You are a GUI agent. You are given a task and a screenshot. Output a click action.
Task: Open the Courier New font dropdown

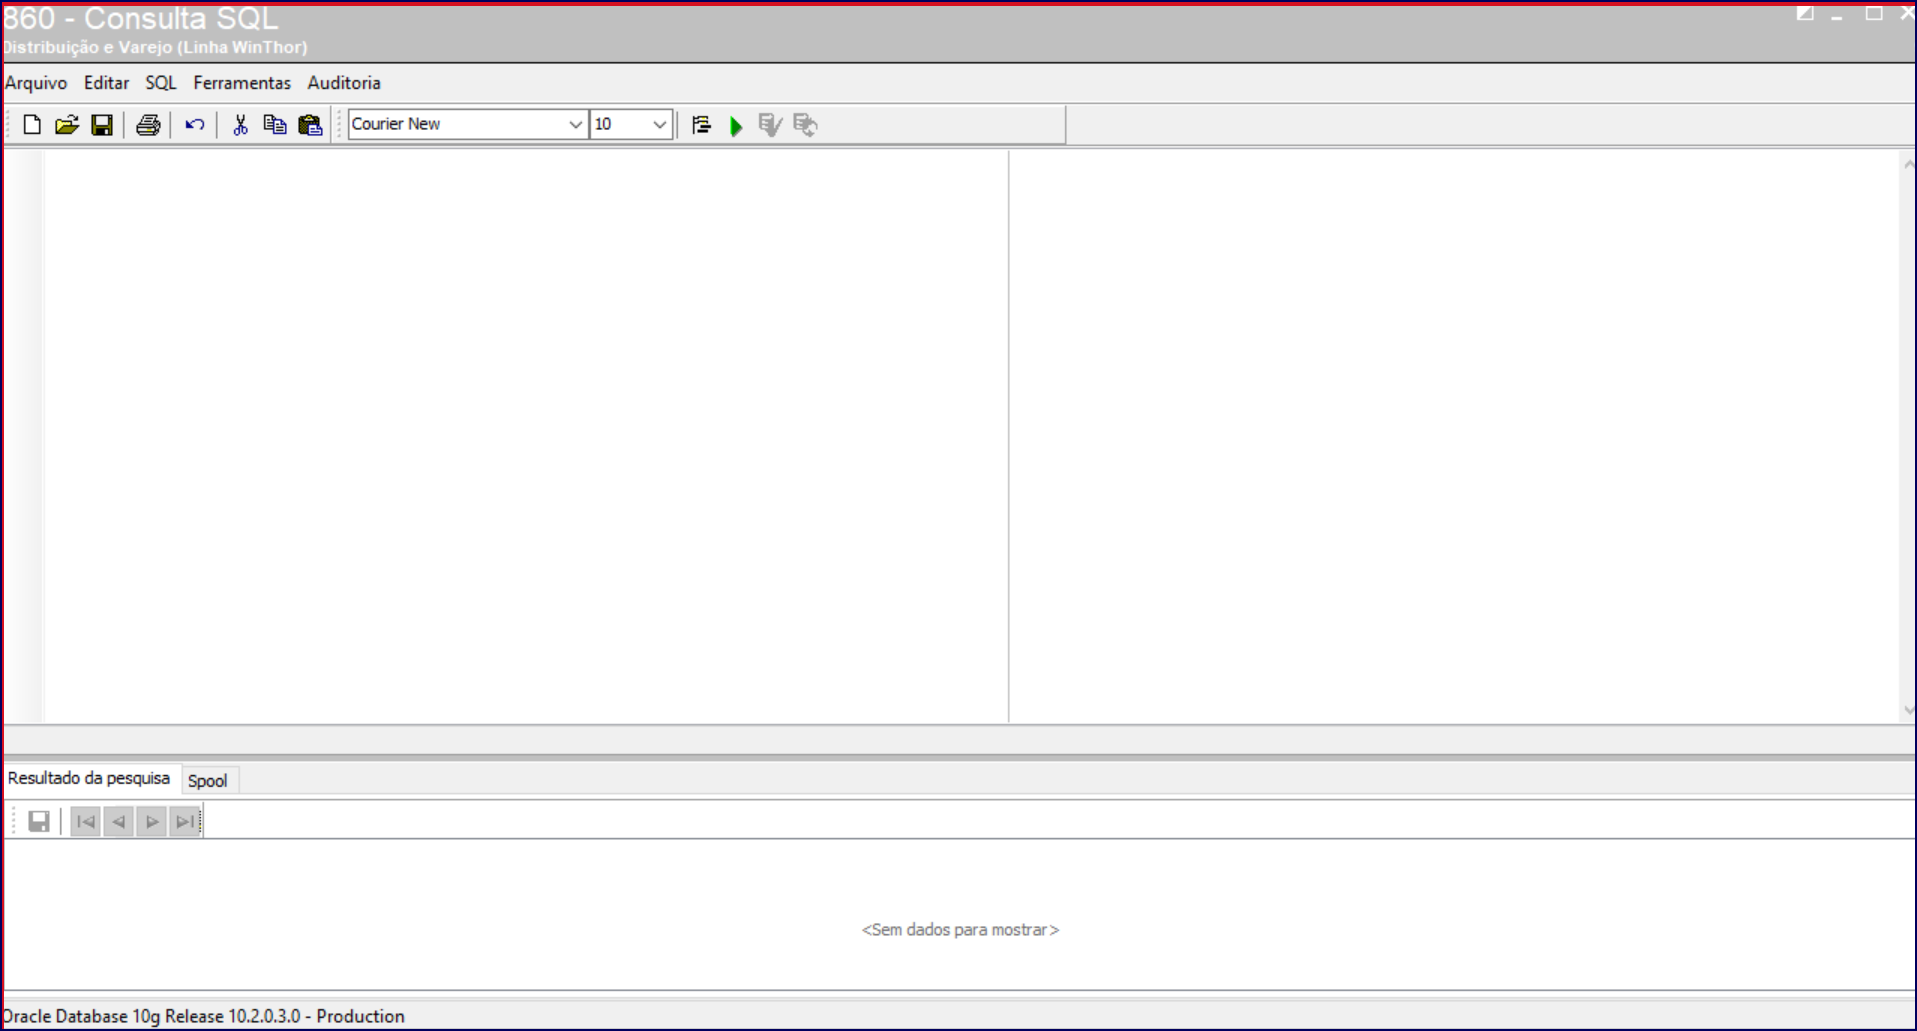coord(575,125)
